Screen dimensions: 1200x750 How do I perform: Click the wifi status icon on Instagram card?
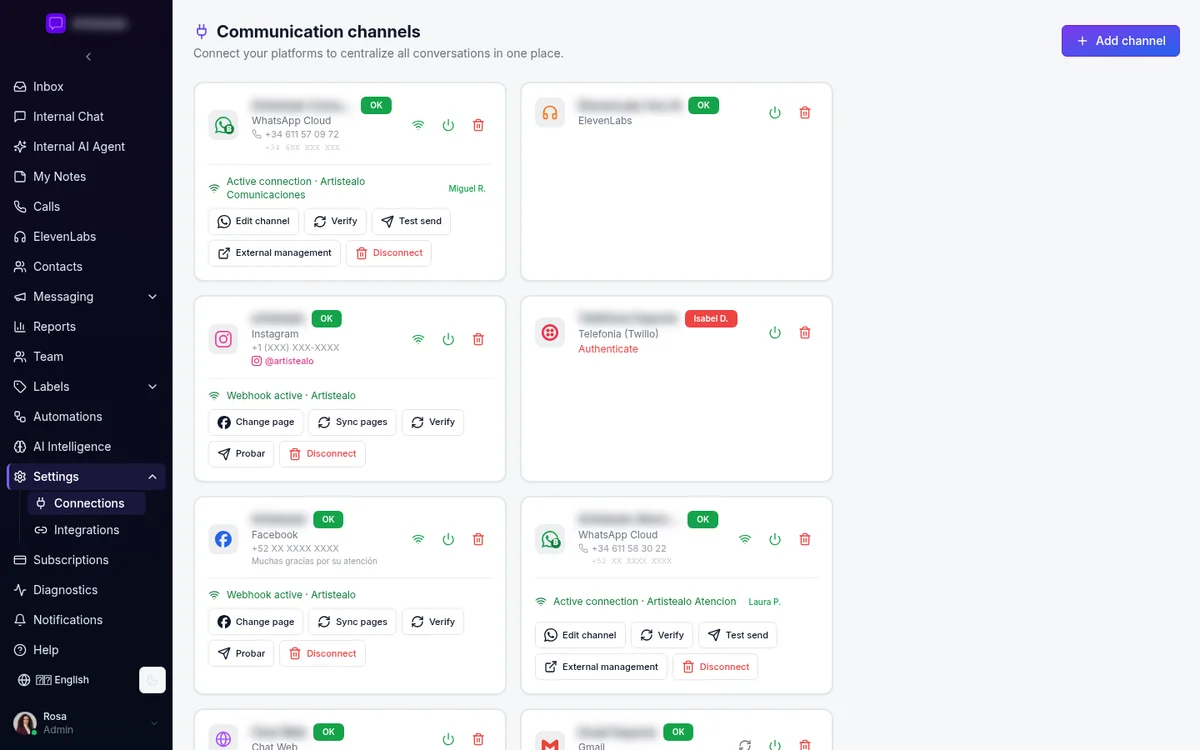[418, 339]
